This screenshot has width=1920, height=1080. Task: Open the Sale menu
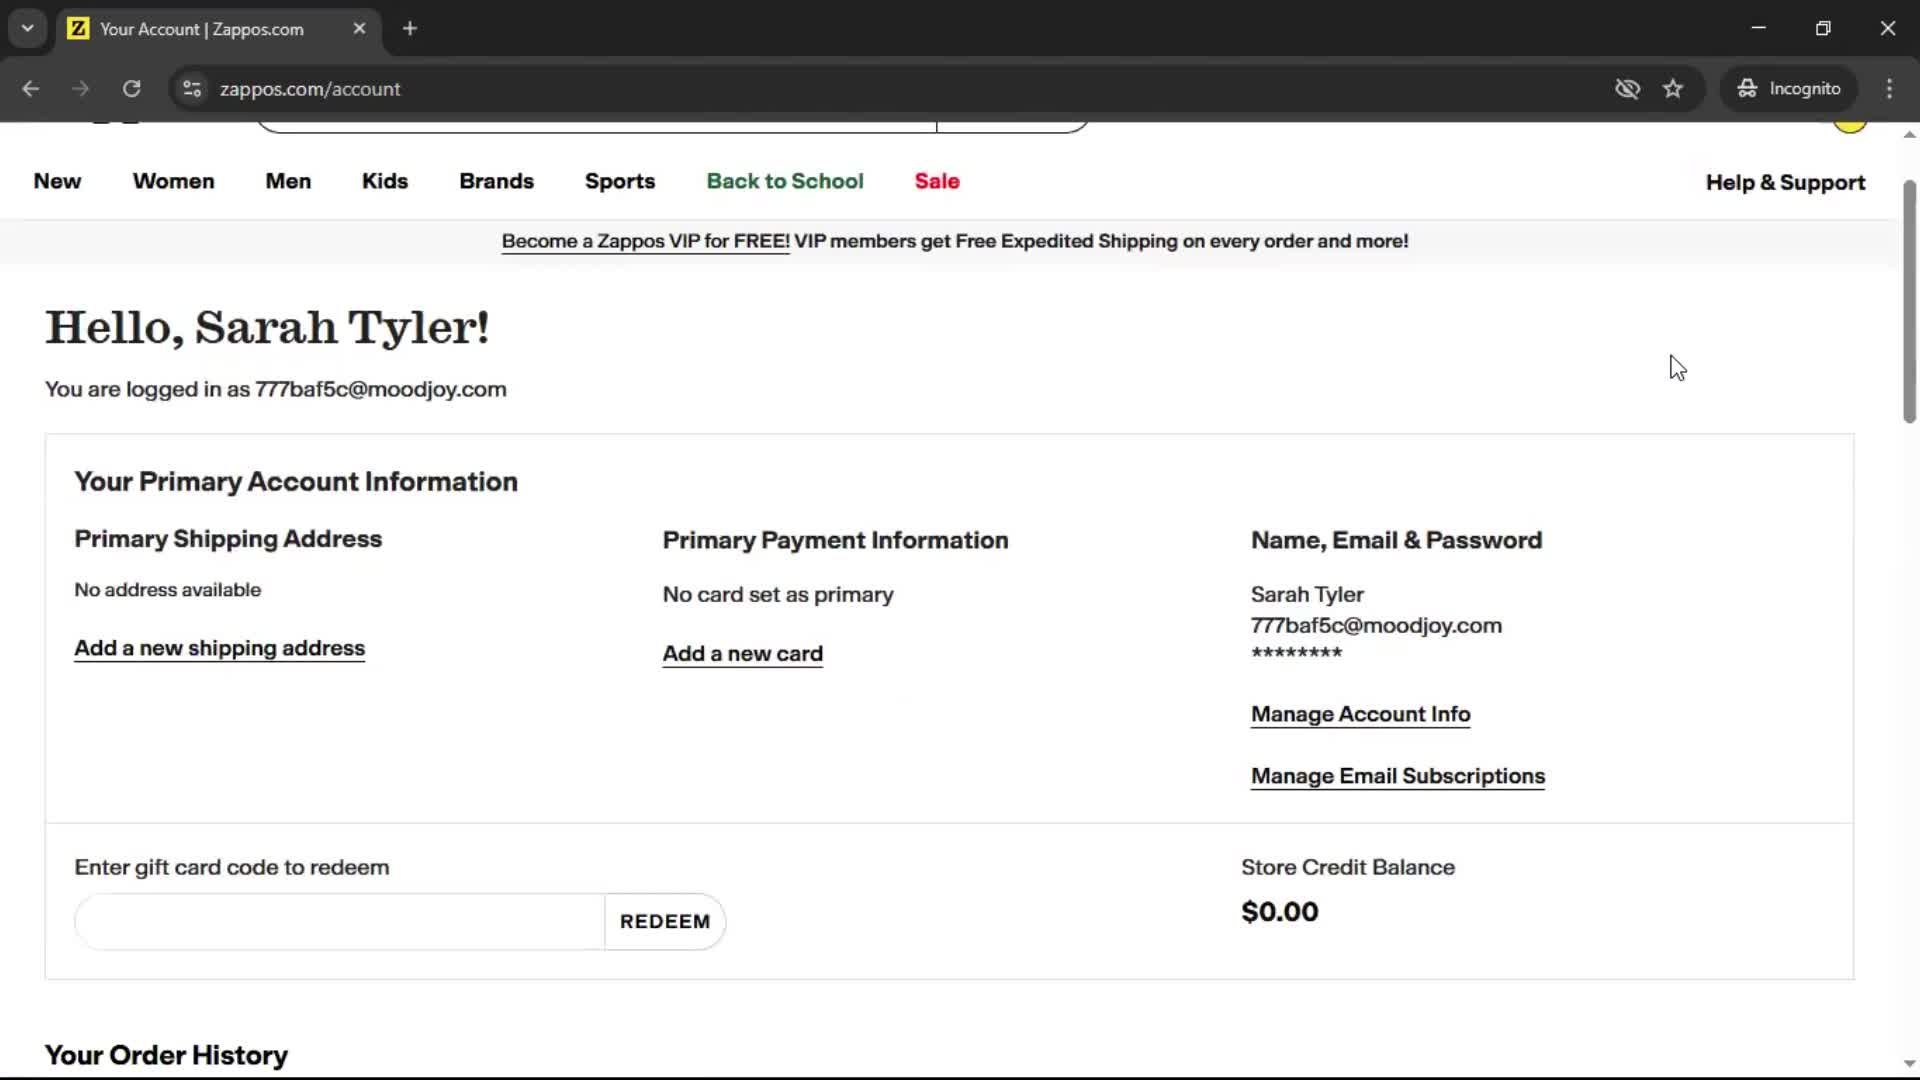point(937,181)
